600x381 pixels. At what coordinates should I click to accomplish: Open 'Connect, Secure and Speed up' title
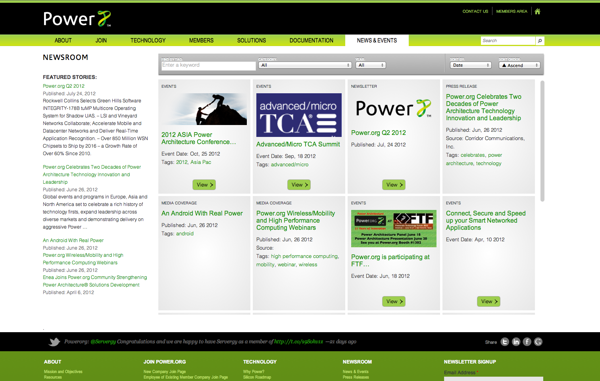[486, 220]
